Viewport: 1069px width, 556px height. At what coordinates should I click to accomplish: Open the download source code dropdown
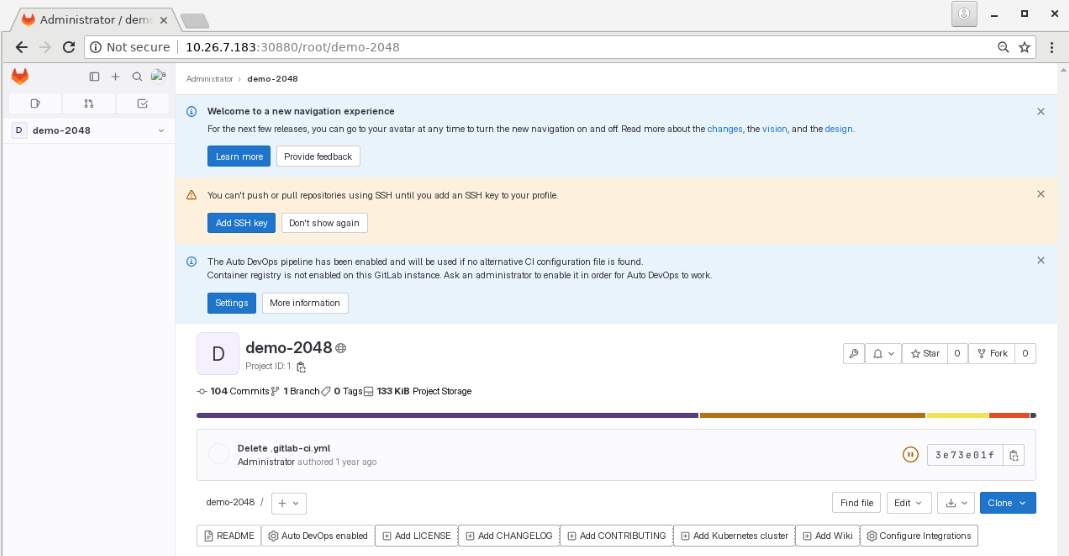956,503
